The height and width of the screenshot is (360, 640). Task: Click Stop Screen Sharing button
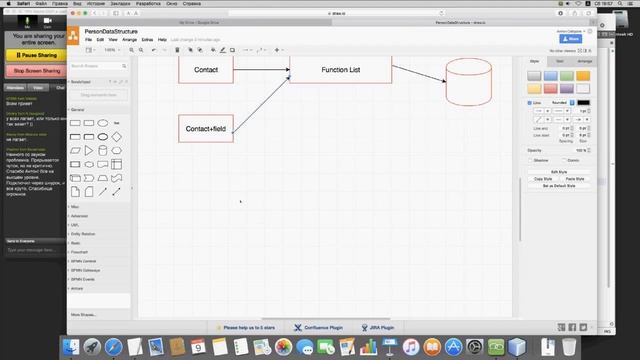36,71
